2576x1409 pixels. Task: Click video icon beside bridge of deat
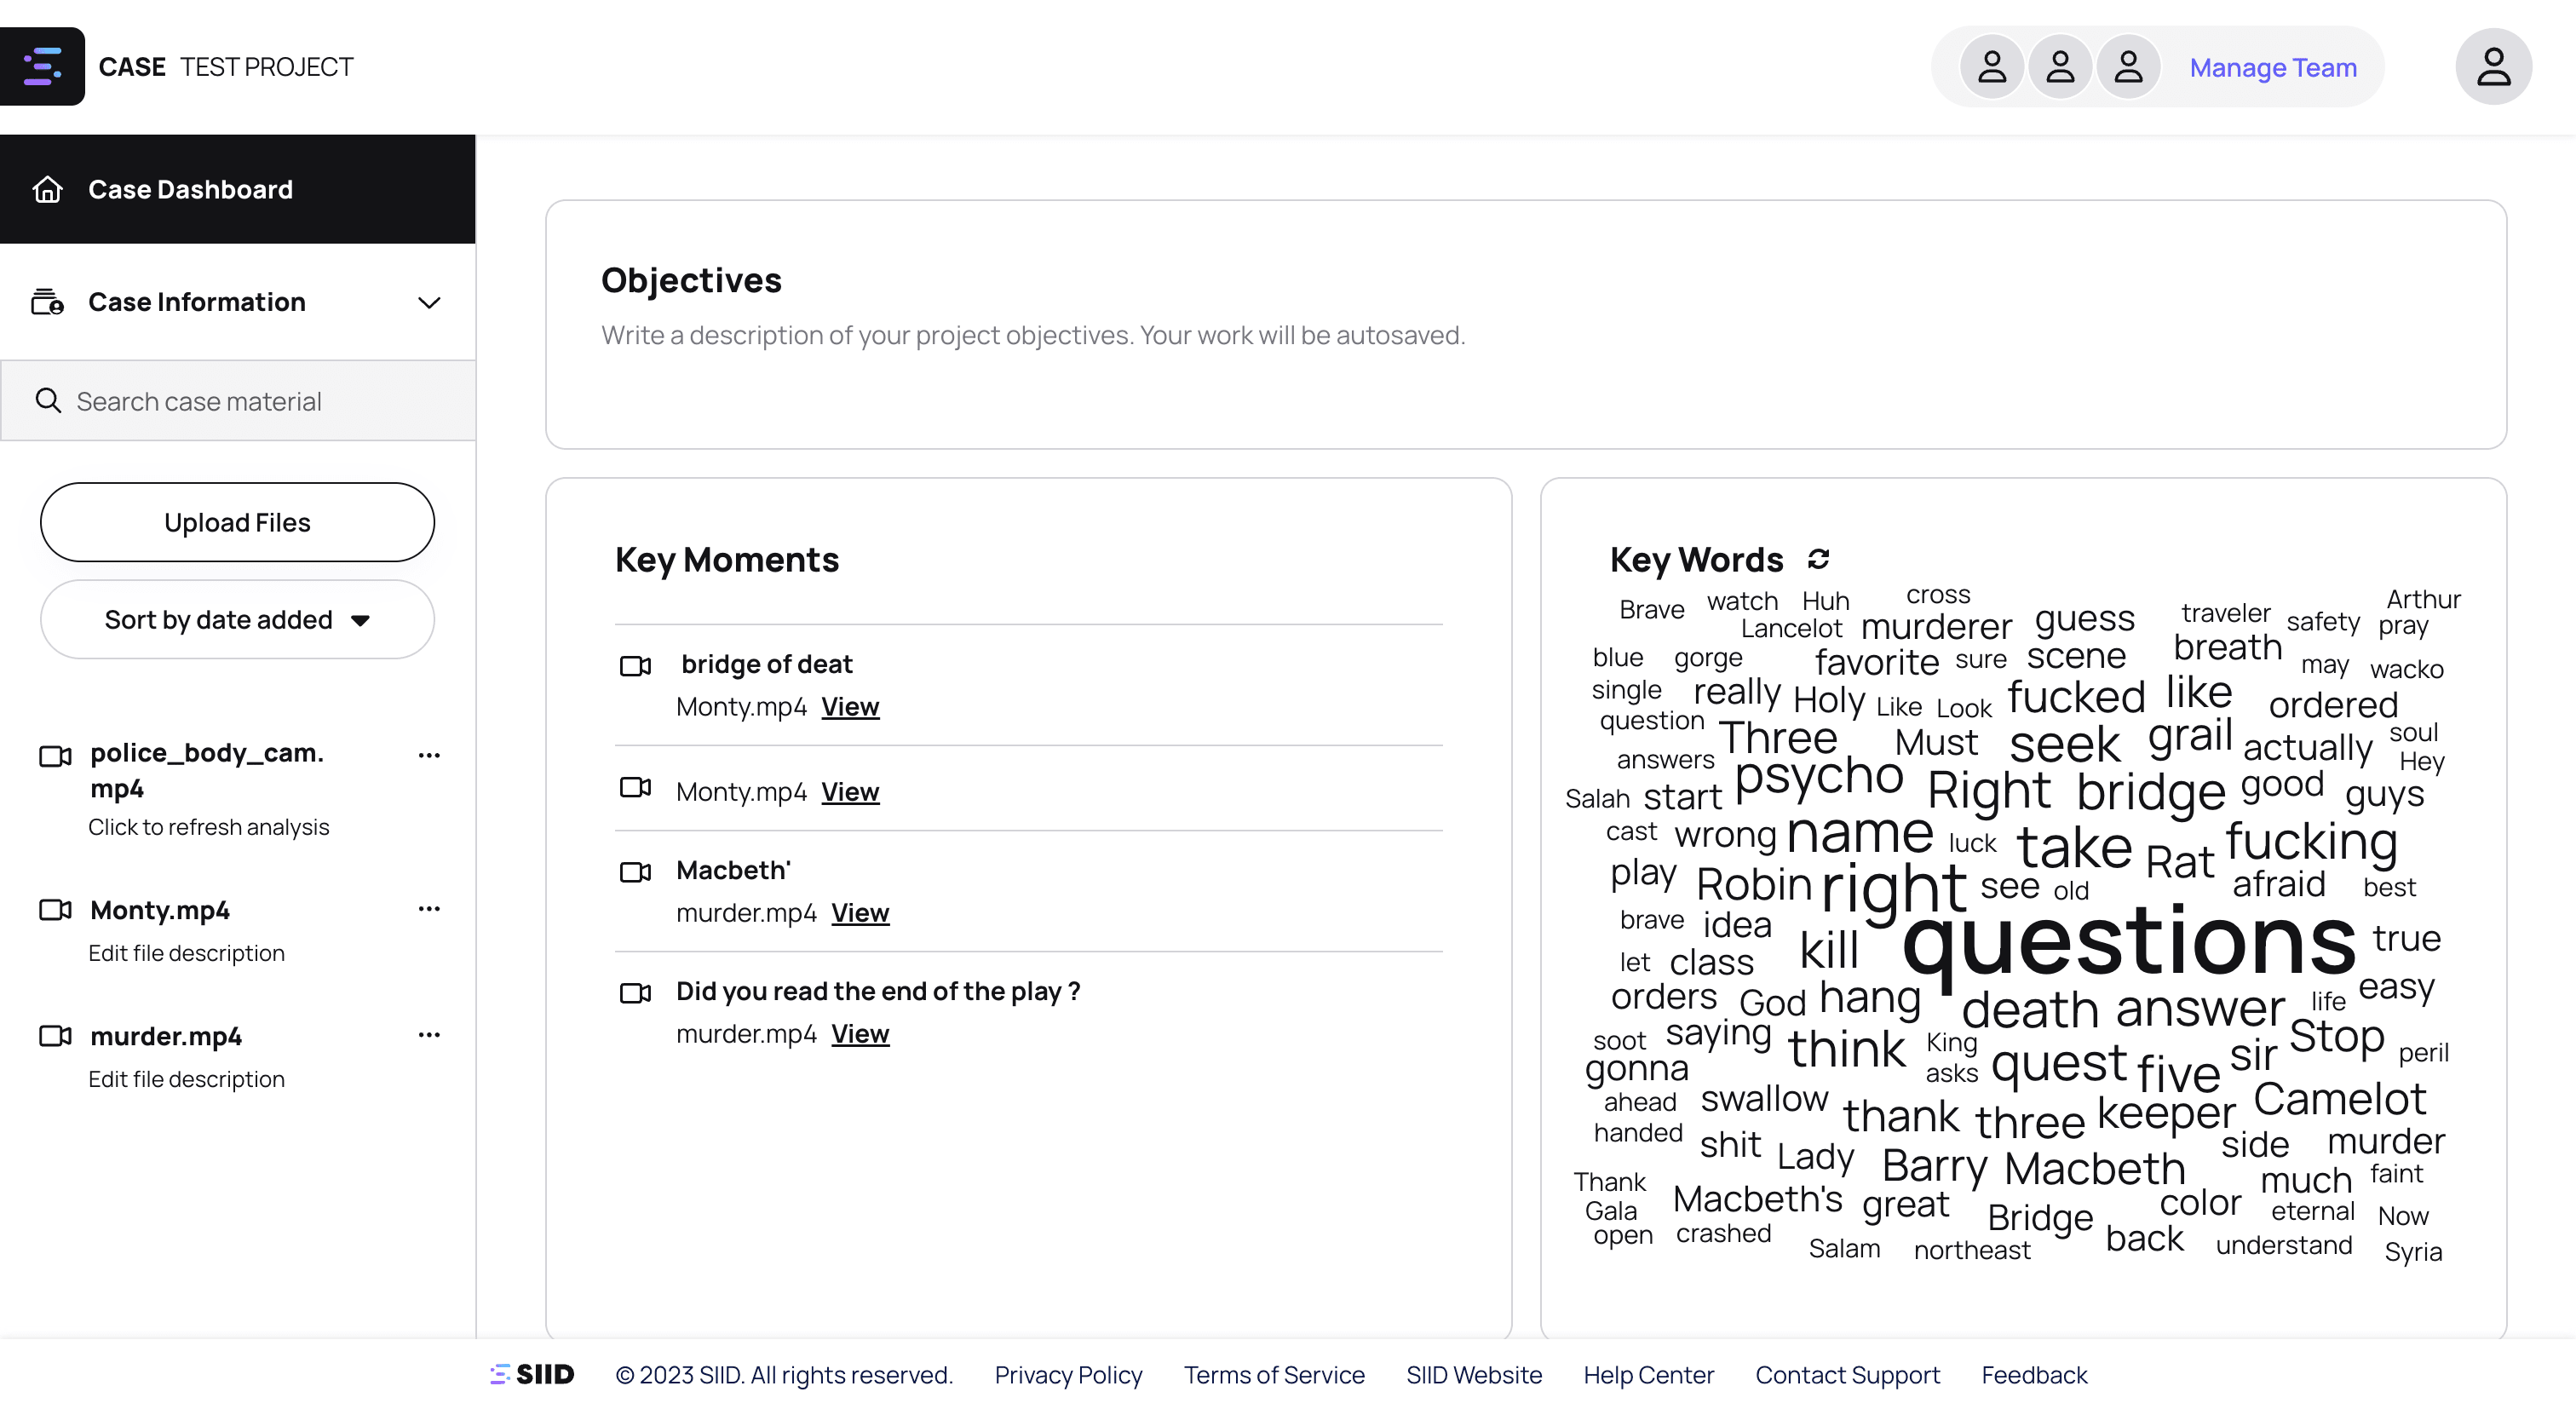click(636, 666)
